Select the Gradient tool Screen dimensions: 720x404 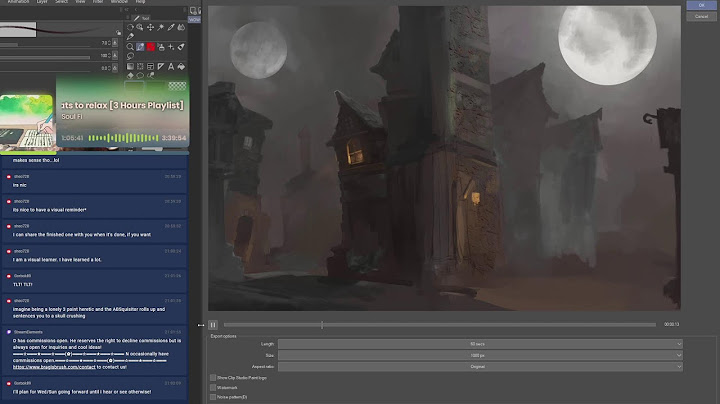point(130,67)
